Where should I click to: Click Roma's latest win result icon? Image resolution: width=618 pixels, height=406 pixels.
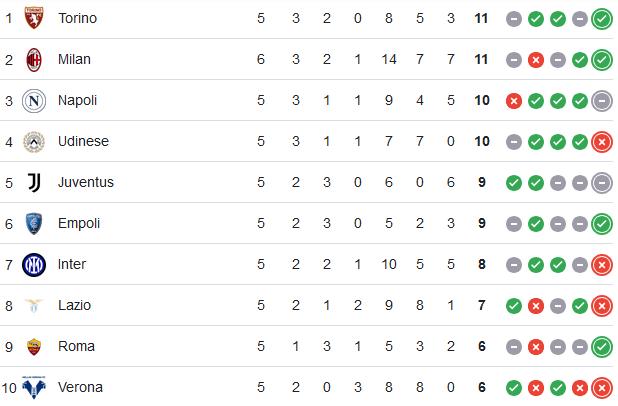click(602, 347)
